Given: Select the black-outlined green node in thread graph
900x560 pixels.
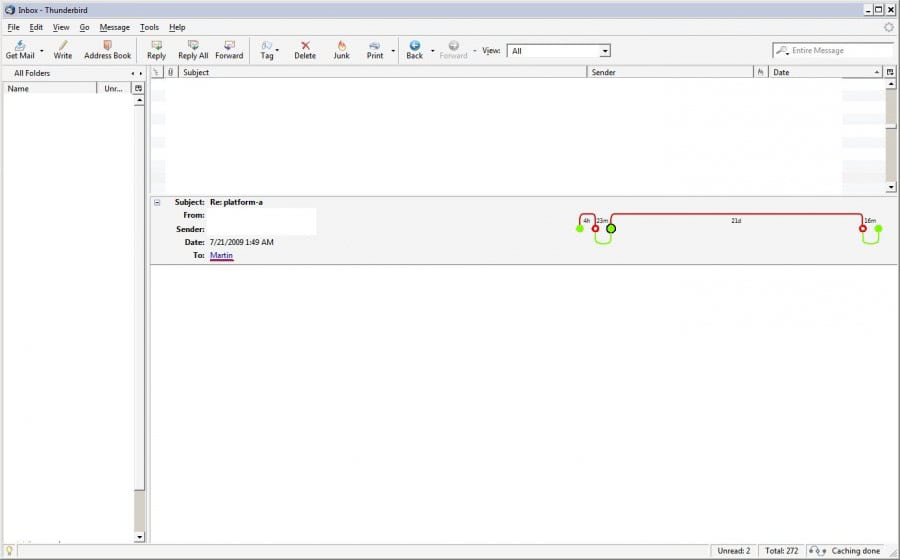Looking at the screenshot, I should (611, 229).
